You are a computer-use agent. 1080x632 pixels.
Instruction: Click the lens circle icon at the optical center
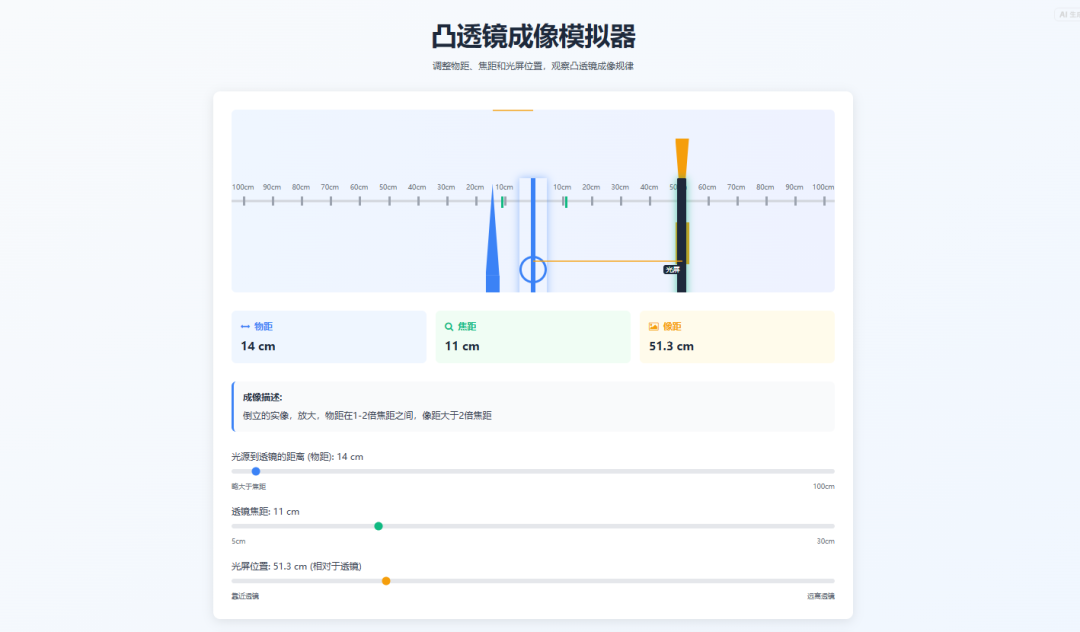pos(533,267)
